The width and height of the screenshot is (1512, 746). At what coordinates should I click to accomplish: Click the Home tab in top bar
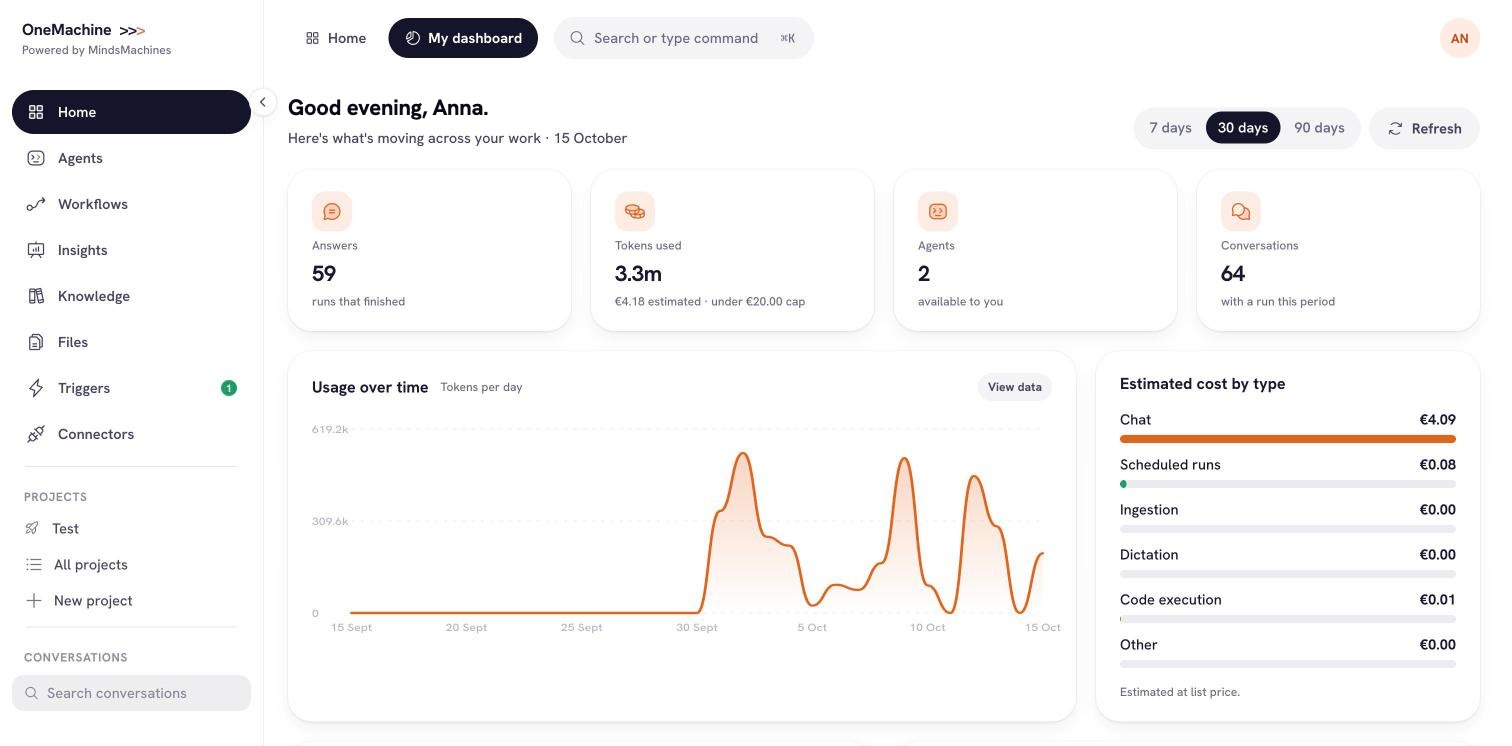(x=336, y=38)
